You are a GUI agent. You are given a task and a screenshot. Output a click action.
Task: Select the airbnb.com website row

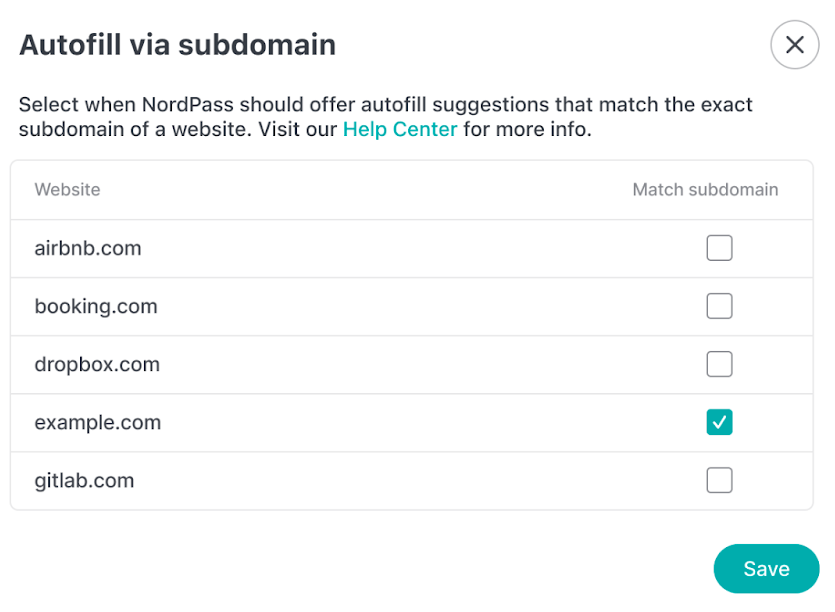click(88, 248)
